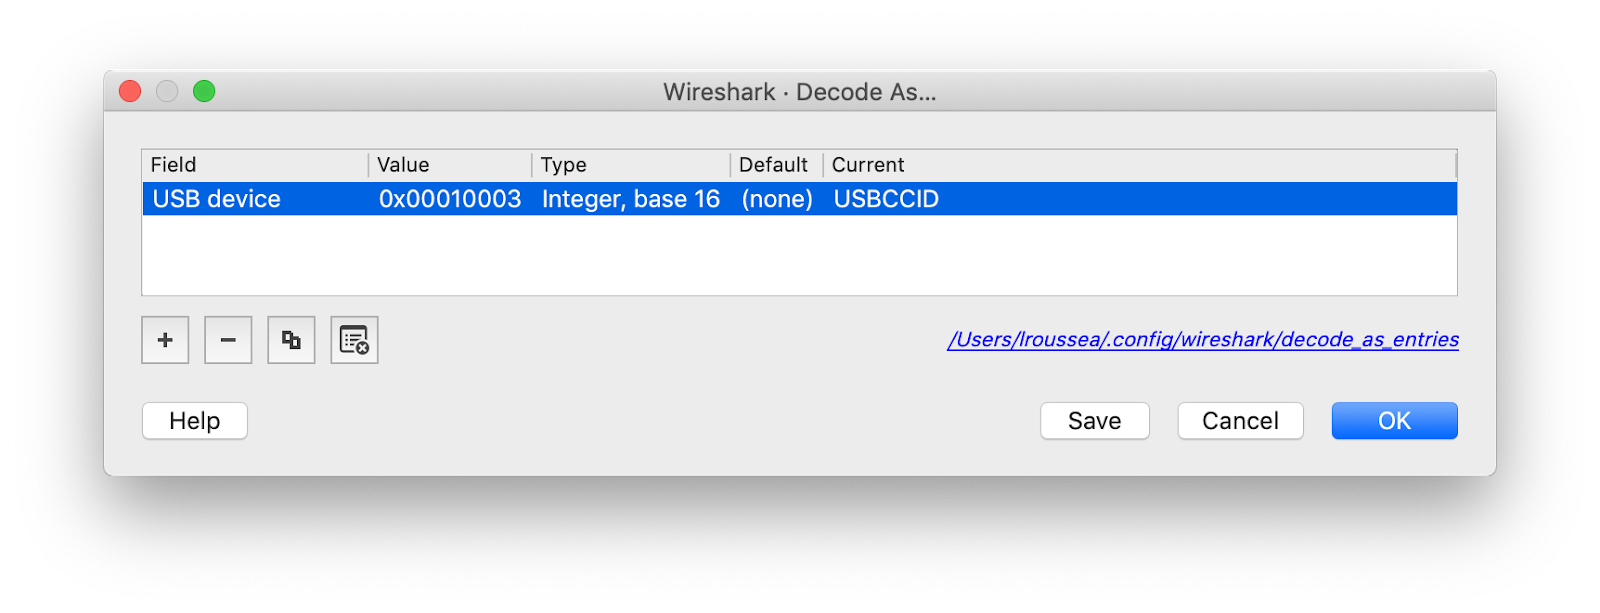Click the green zoom window button

coord(204,90)
